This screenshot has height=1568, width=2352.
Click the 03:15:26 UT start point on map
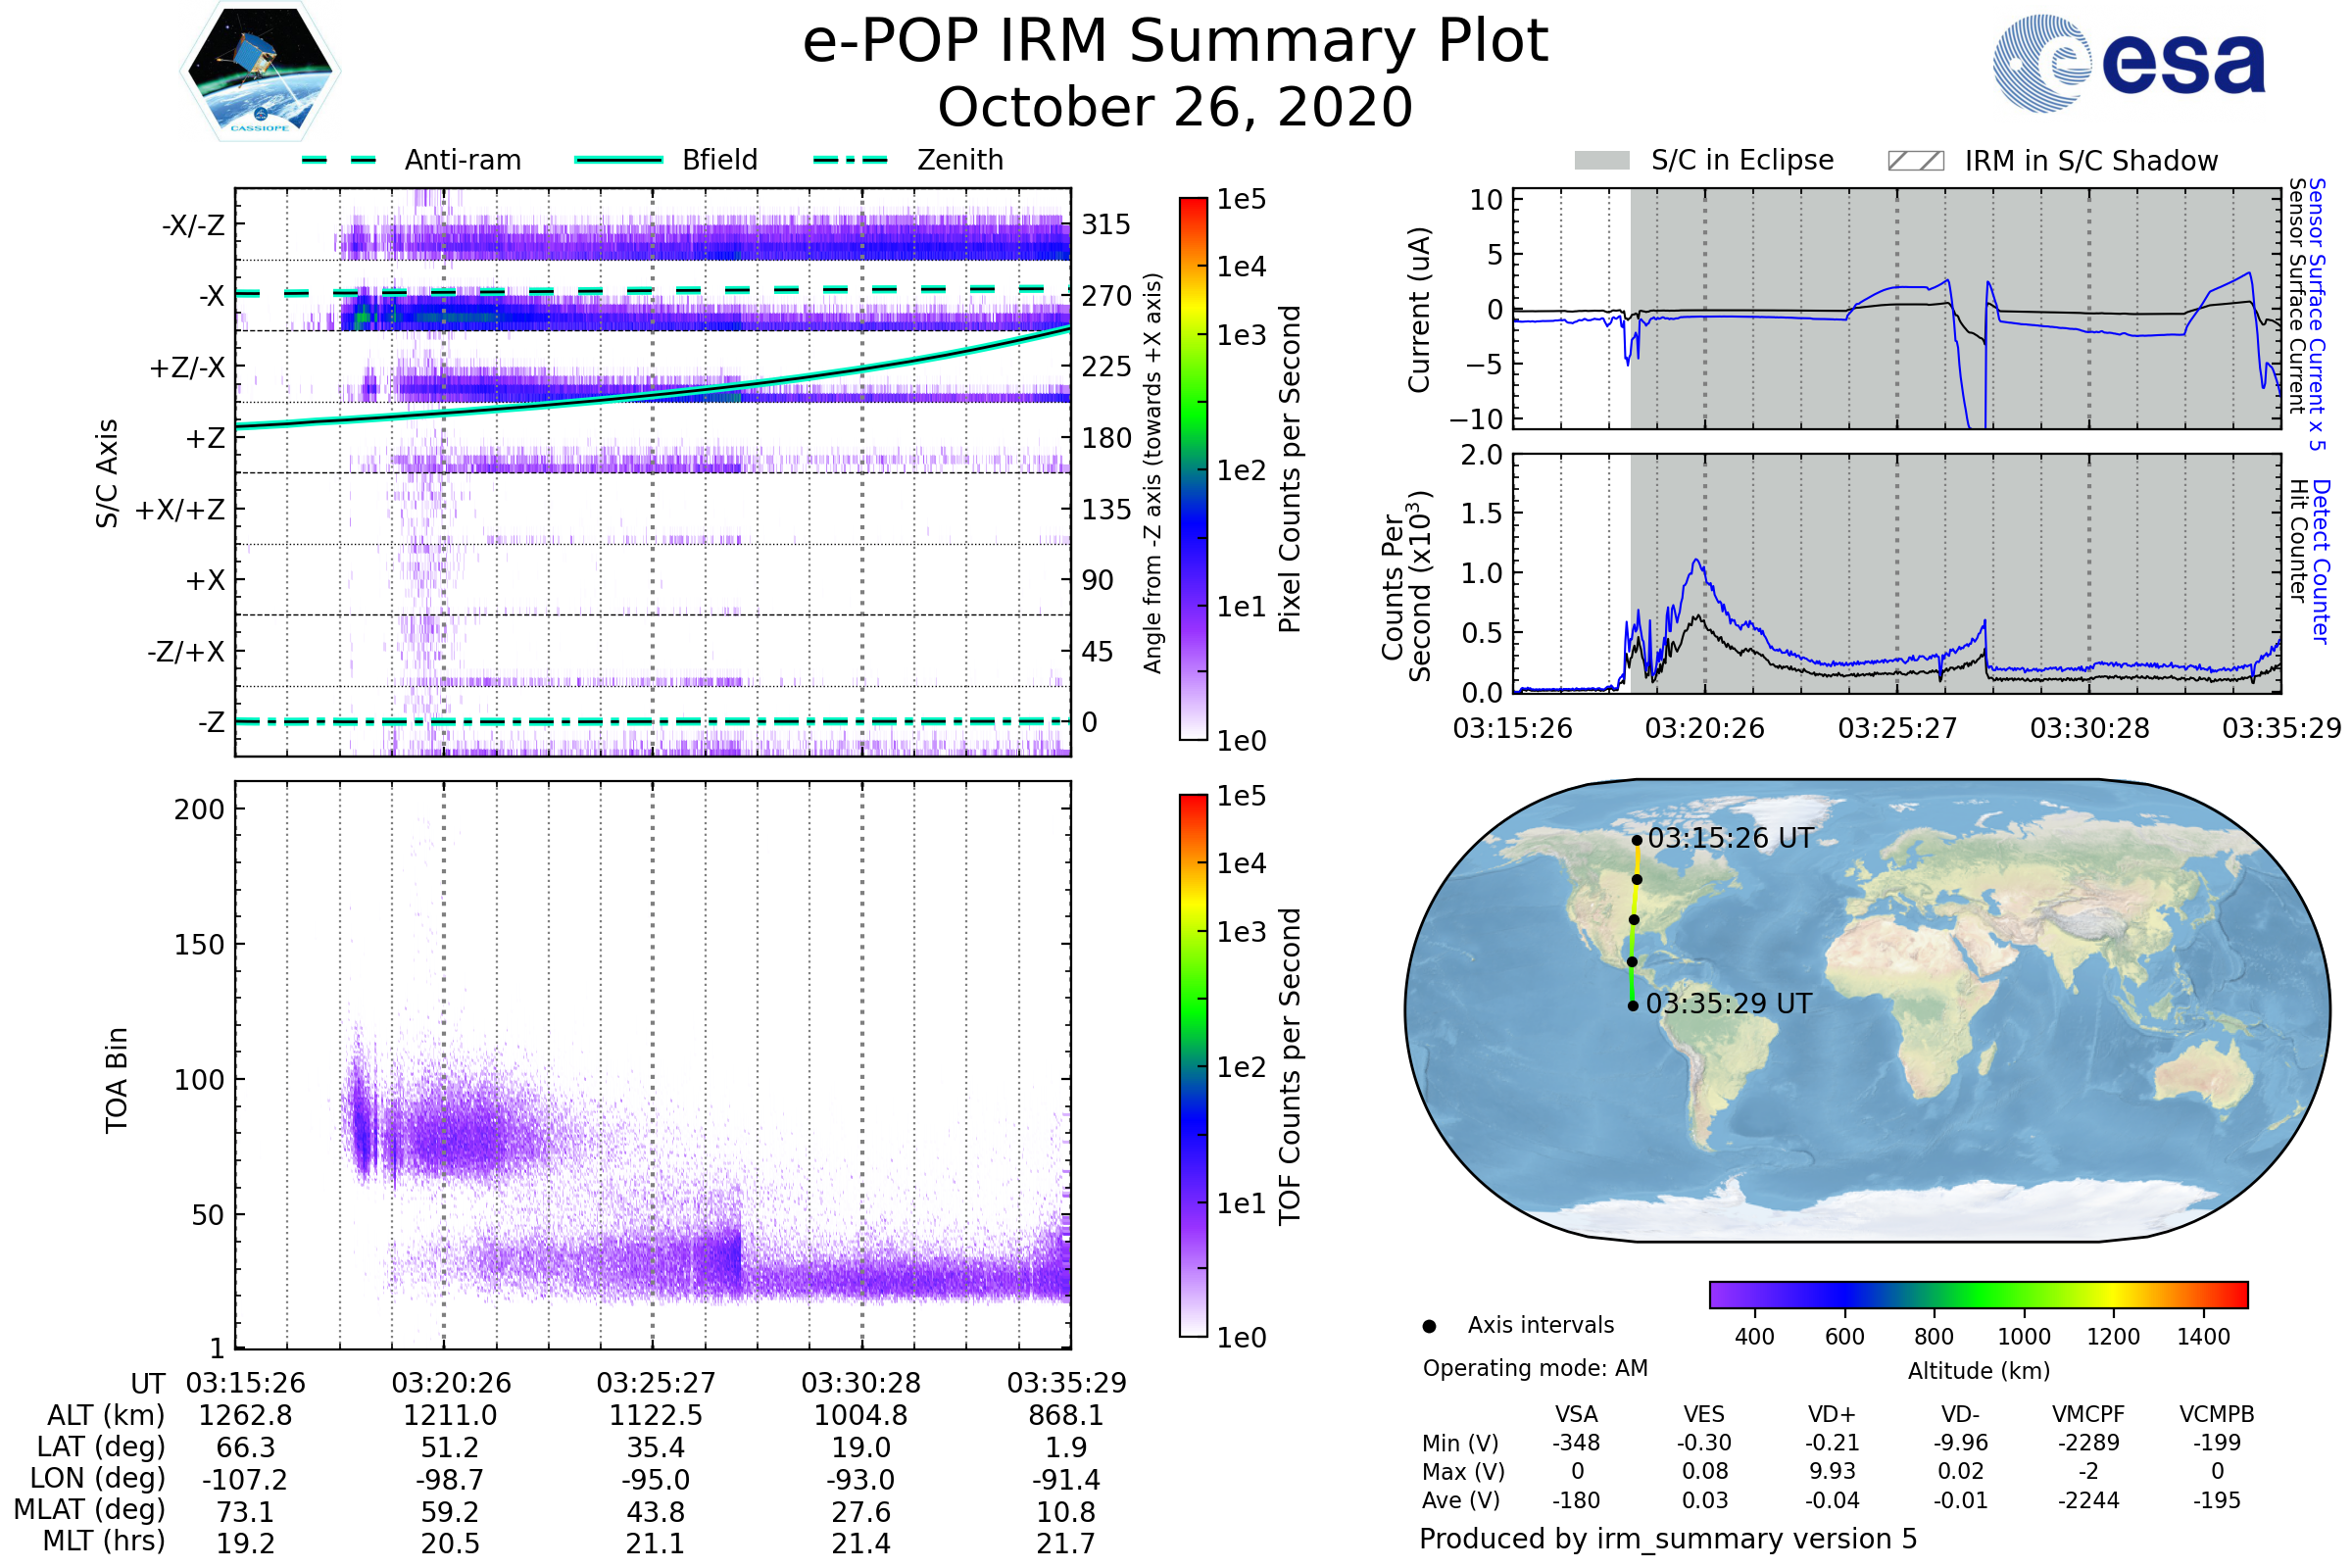coord(1637,841)
